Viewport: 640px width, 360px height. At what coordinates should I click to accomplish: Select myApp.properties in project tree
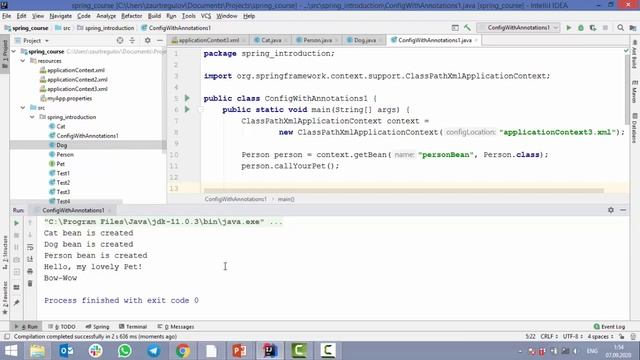[x=69, y=98]
